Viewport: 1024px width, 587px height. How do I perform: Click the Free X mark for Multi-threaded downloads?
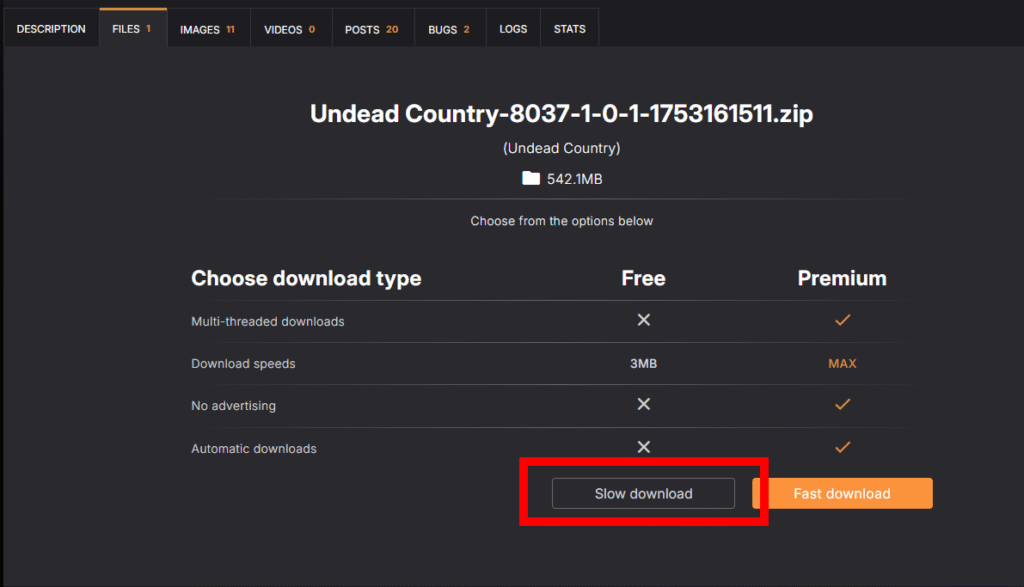[644, 320]
